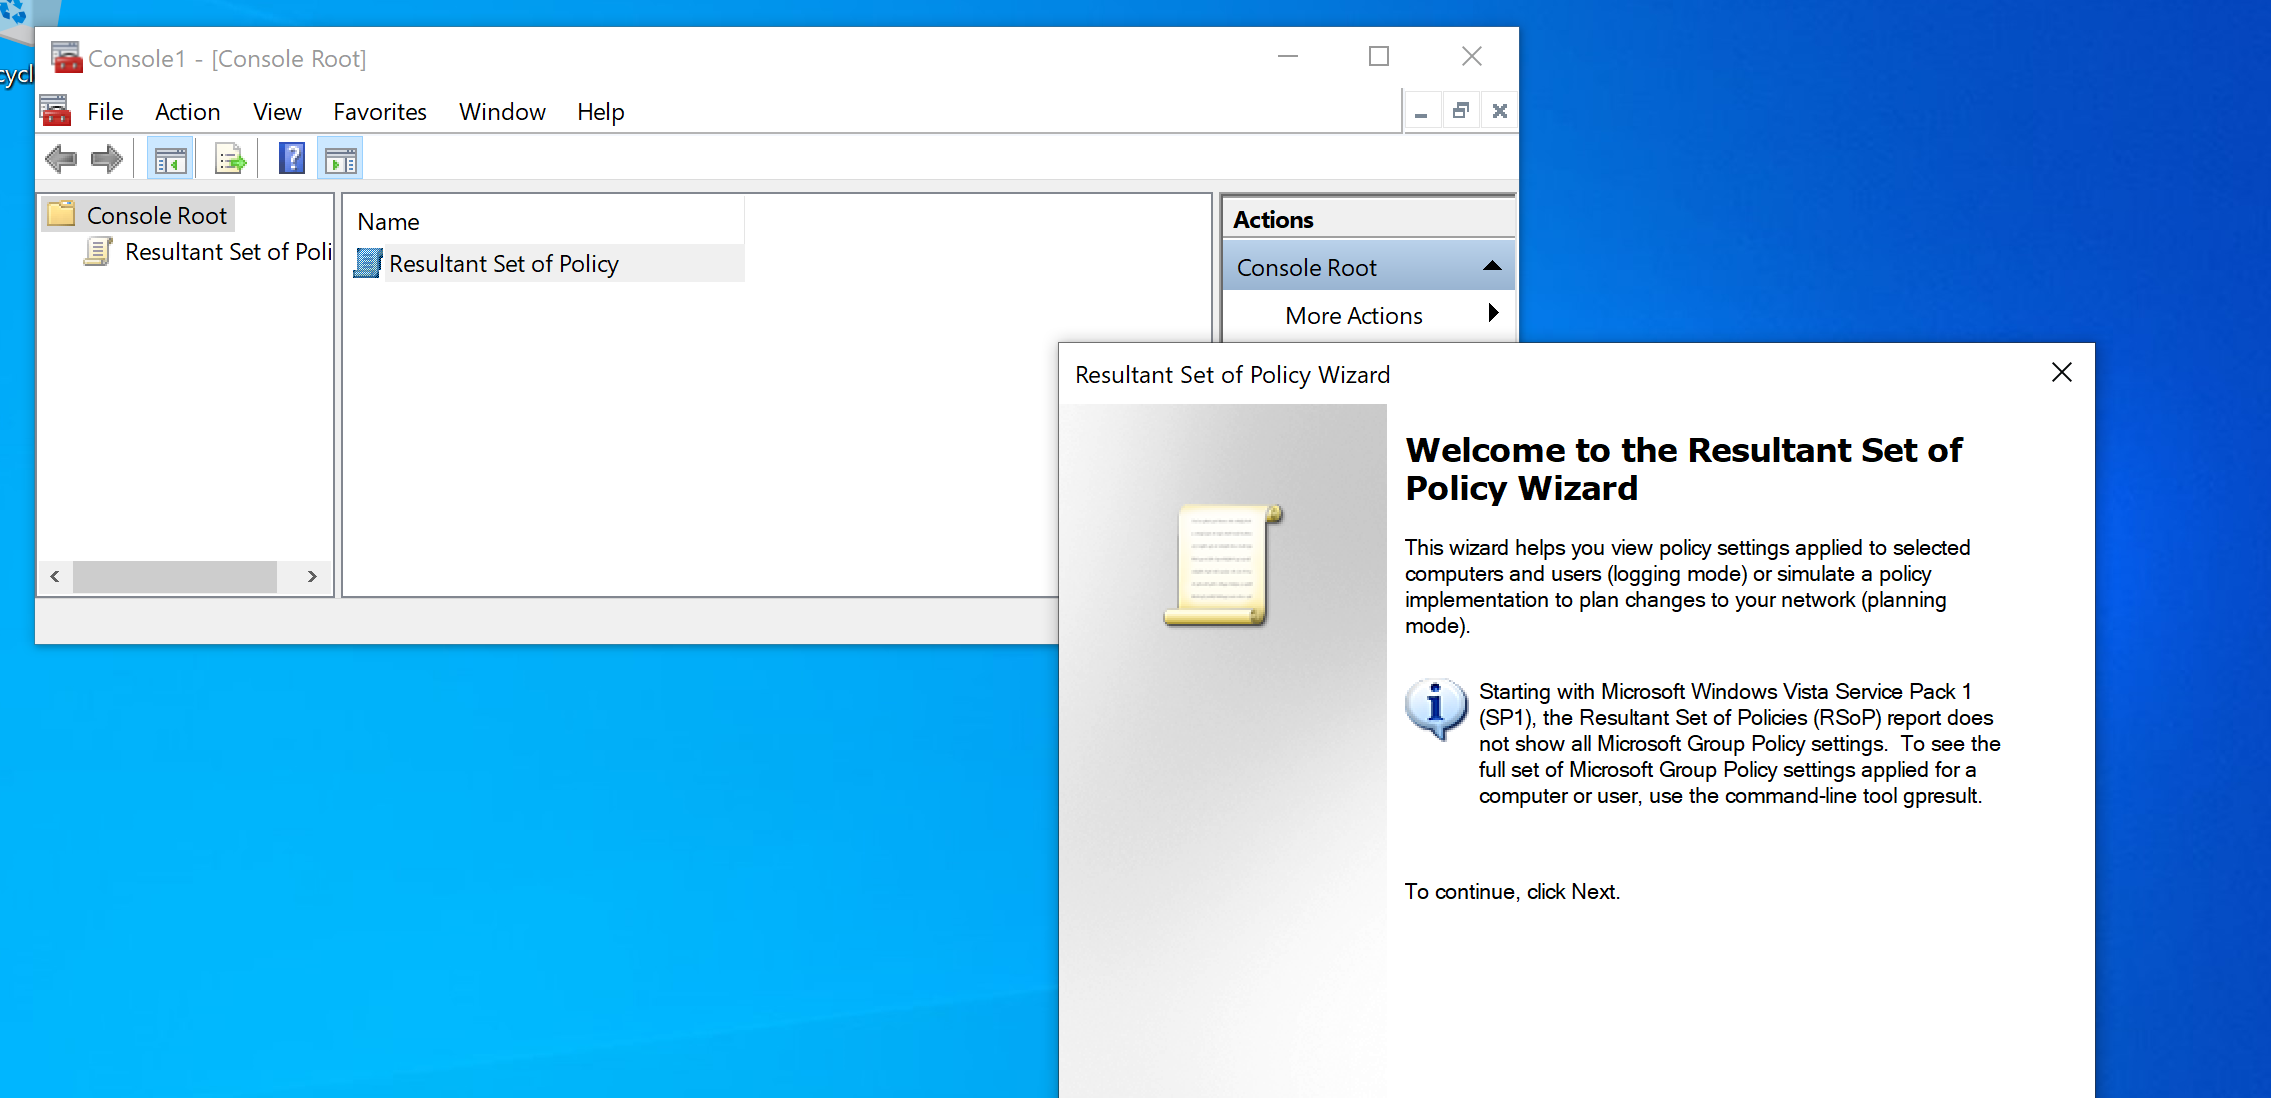Select Resultant Set of Policy tree node
Viewport: 2271px width, 1098px height.
[x=228, y=251]
